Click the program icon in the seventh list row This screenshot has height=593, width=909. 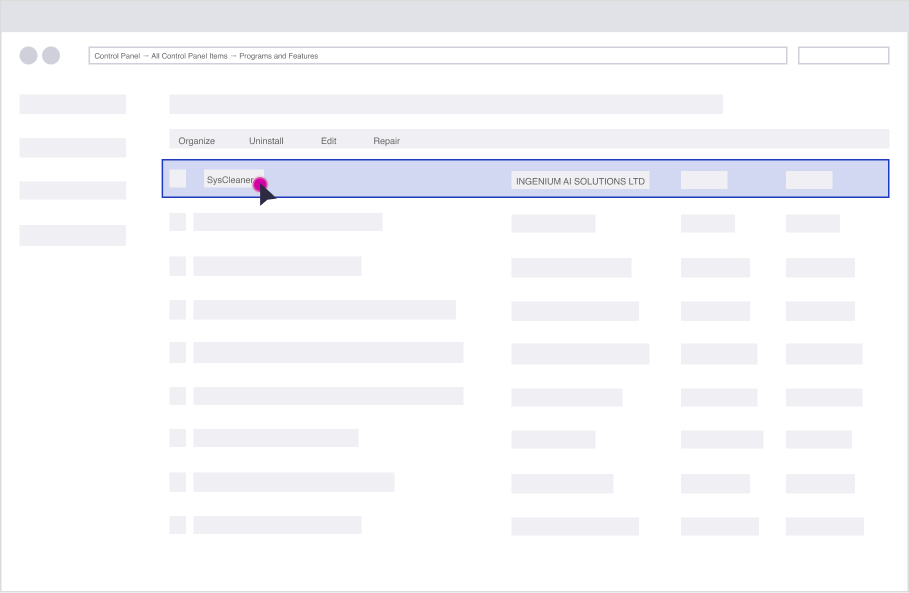click(177, 438)
